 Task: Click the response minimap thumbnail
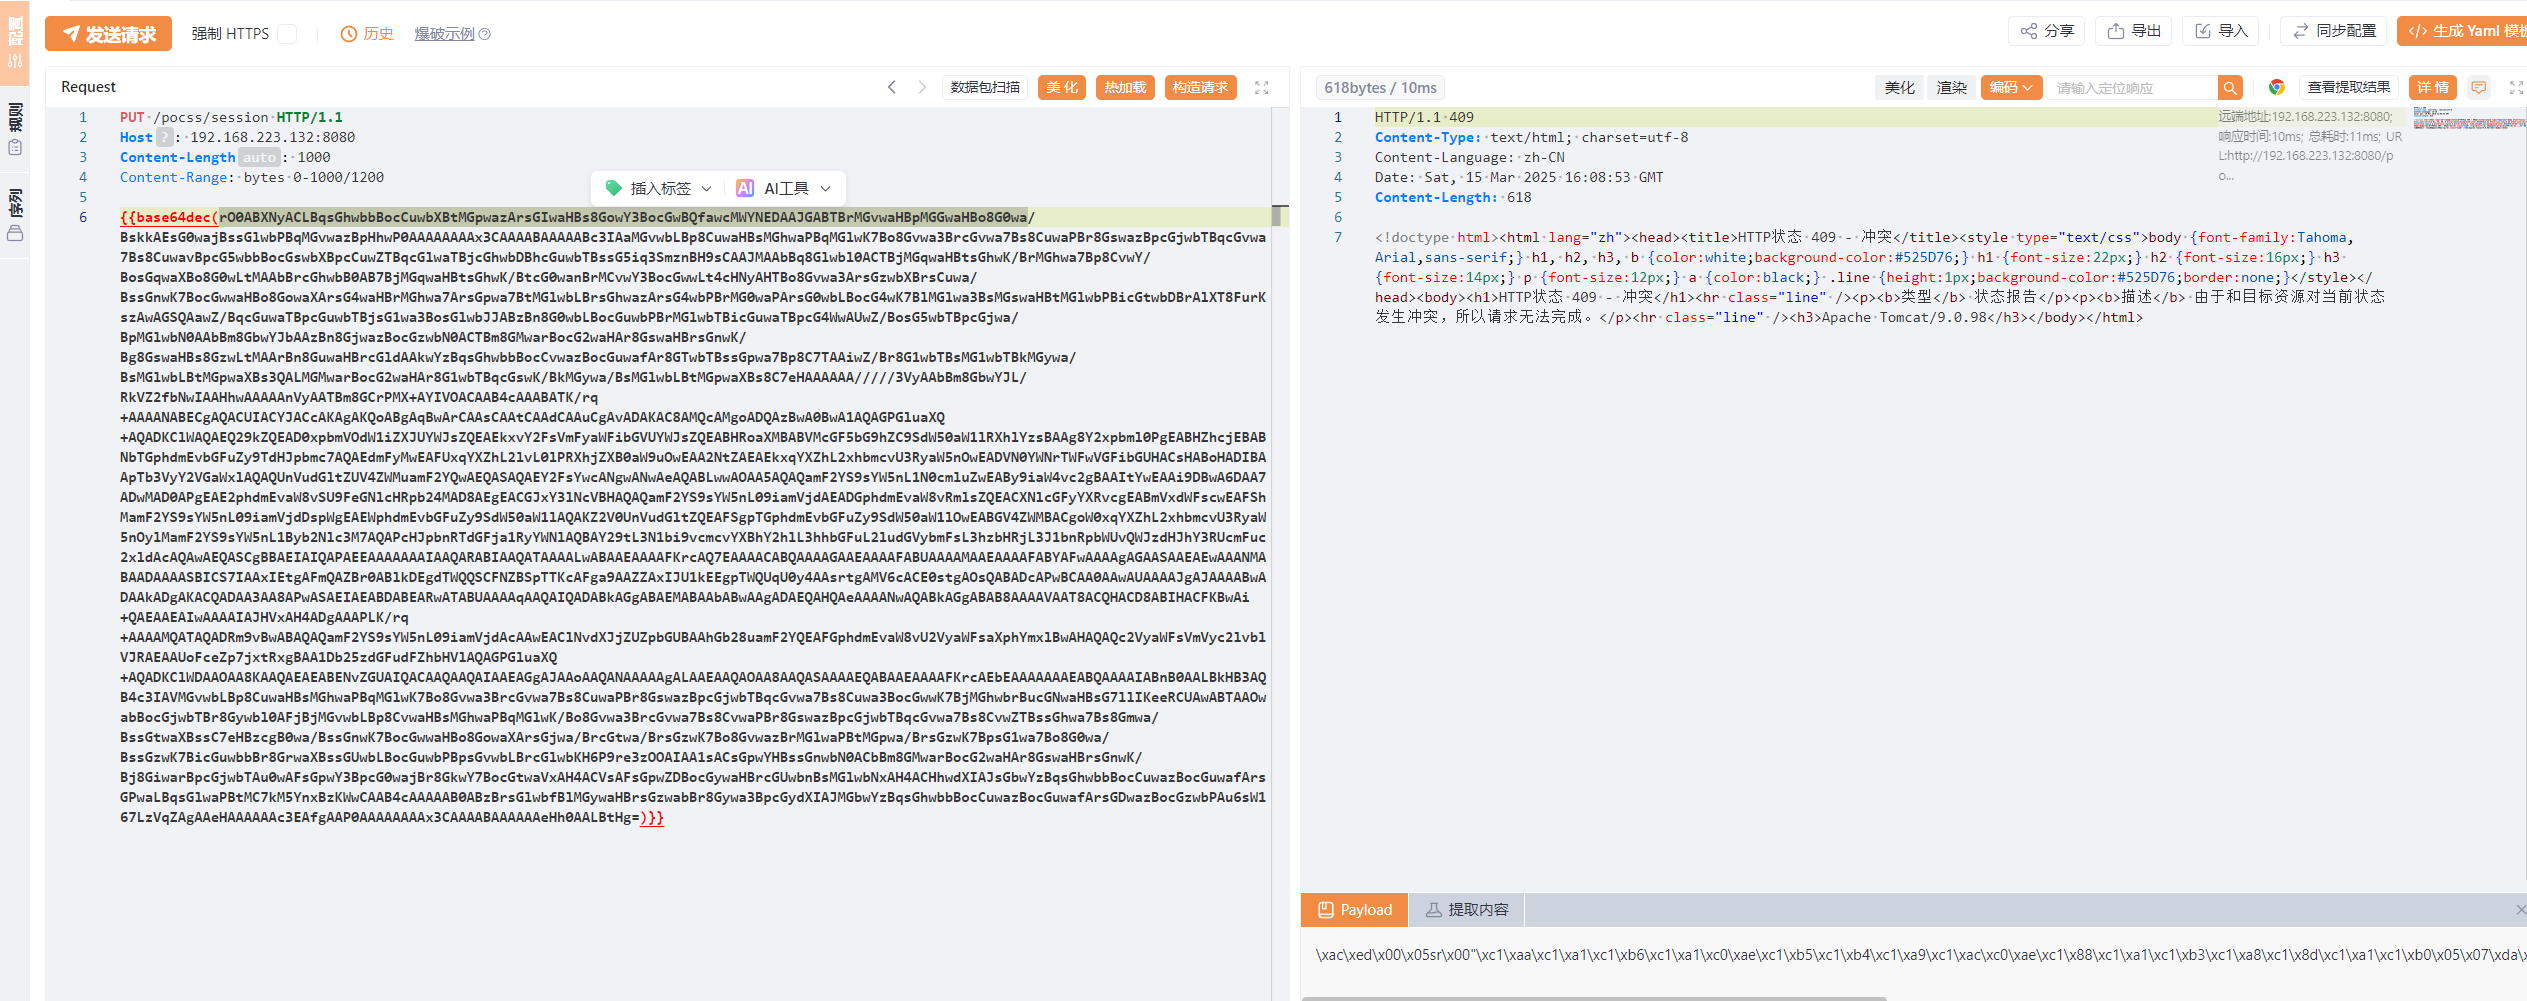coord(2469,118)
